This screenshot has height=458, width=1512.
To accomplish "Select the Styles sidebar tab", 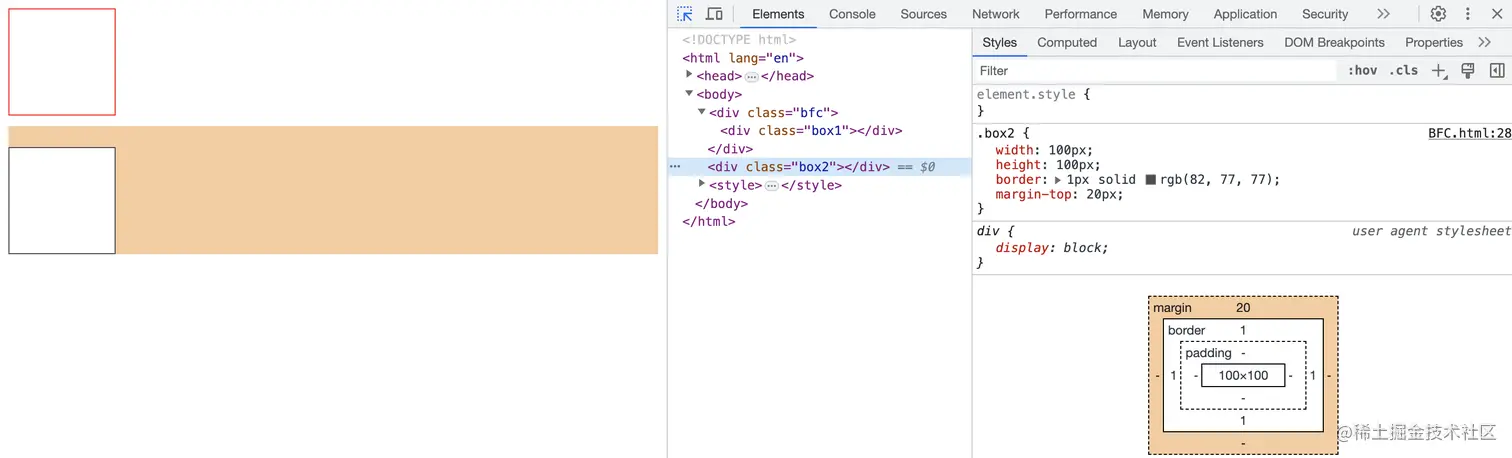I will tap(999, 42).
